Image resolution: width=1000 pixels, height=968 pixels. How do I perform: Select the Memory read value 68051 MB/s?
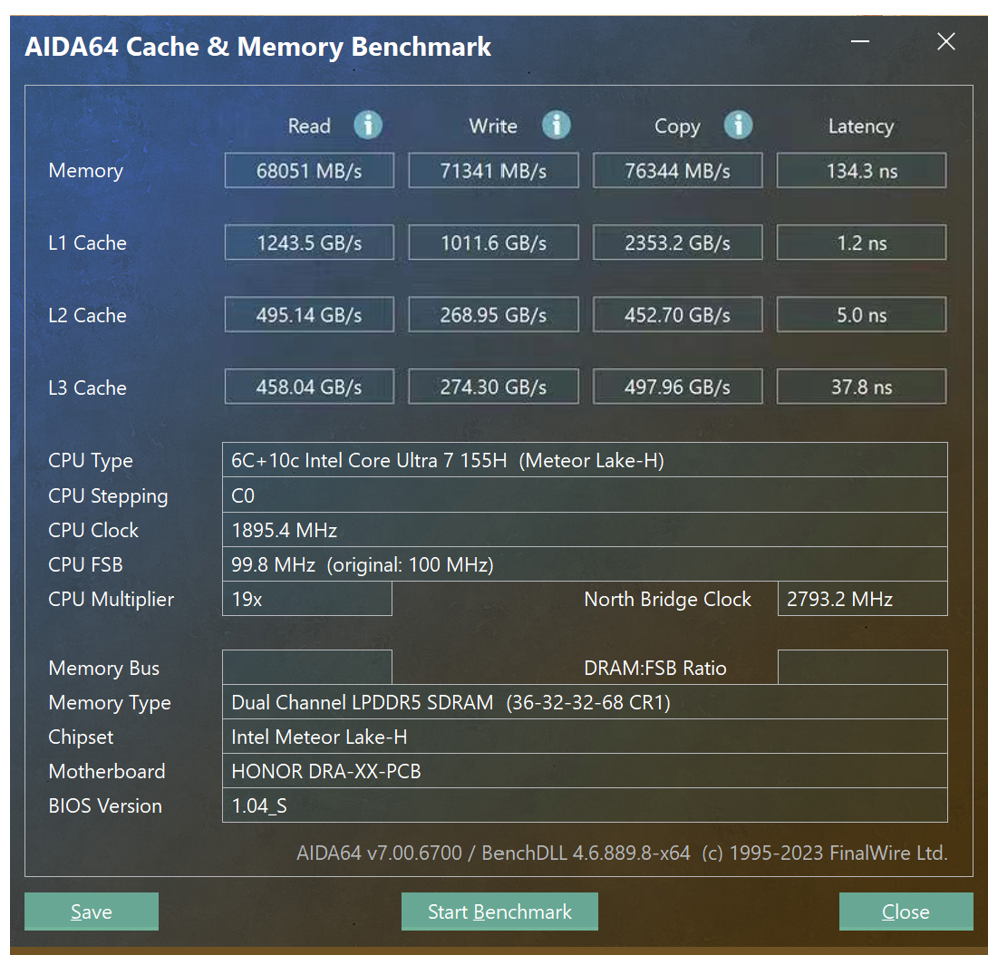309,170
